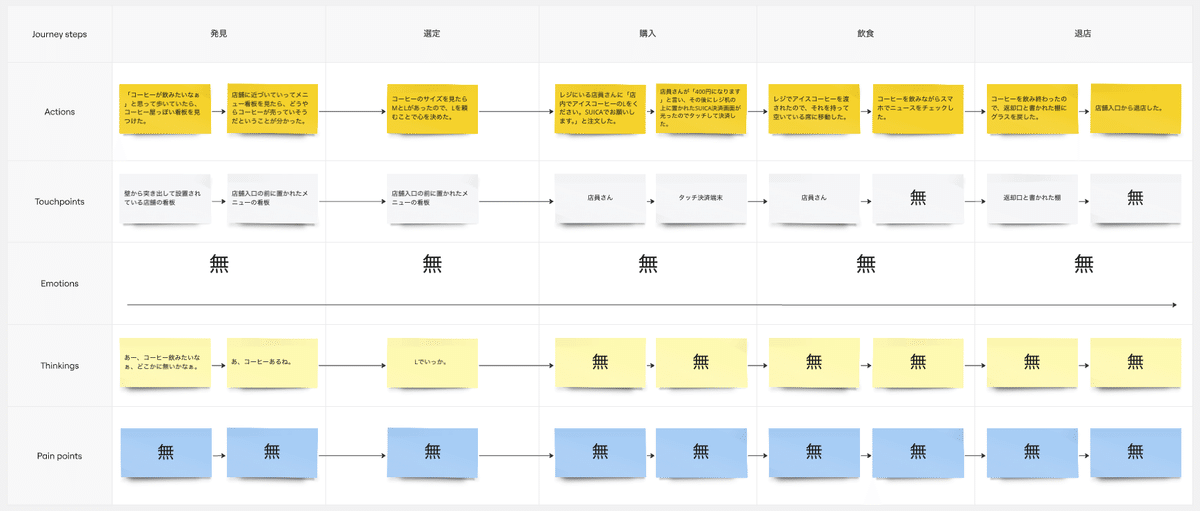1200x511 pixels.
Task: Select thinking note あ、コーヒーあるね。
Action: pyautogui.click(x=272, y=362)
